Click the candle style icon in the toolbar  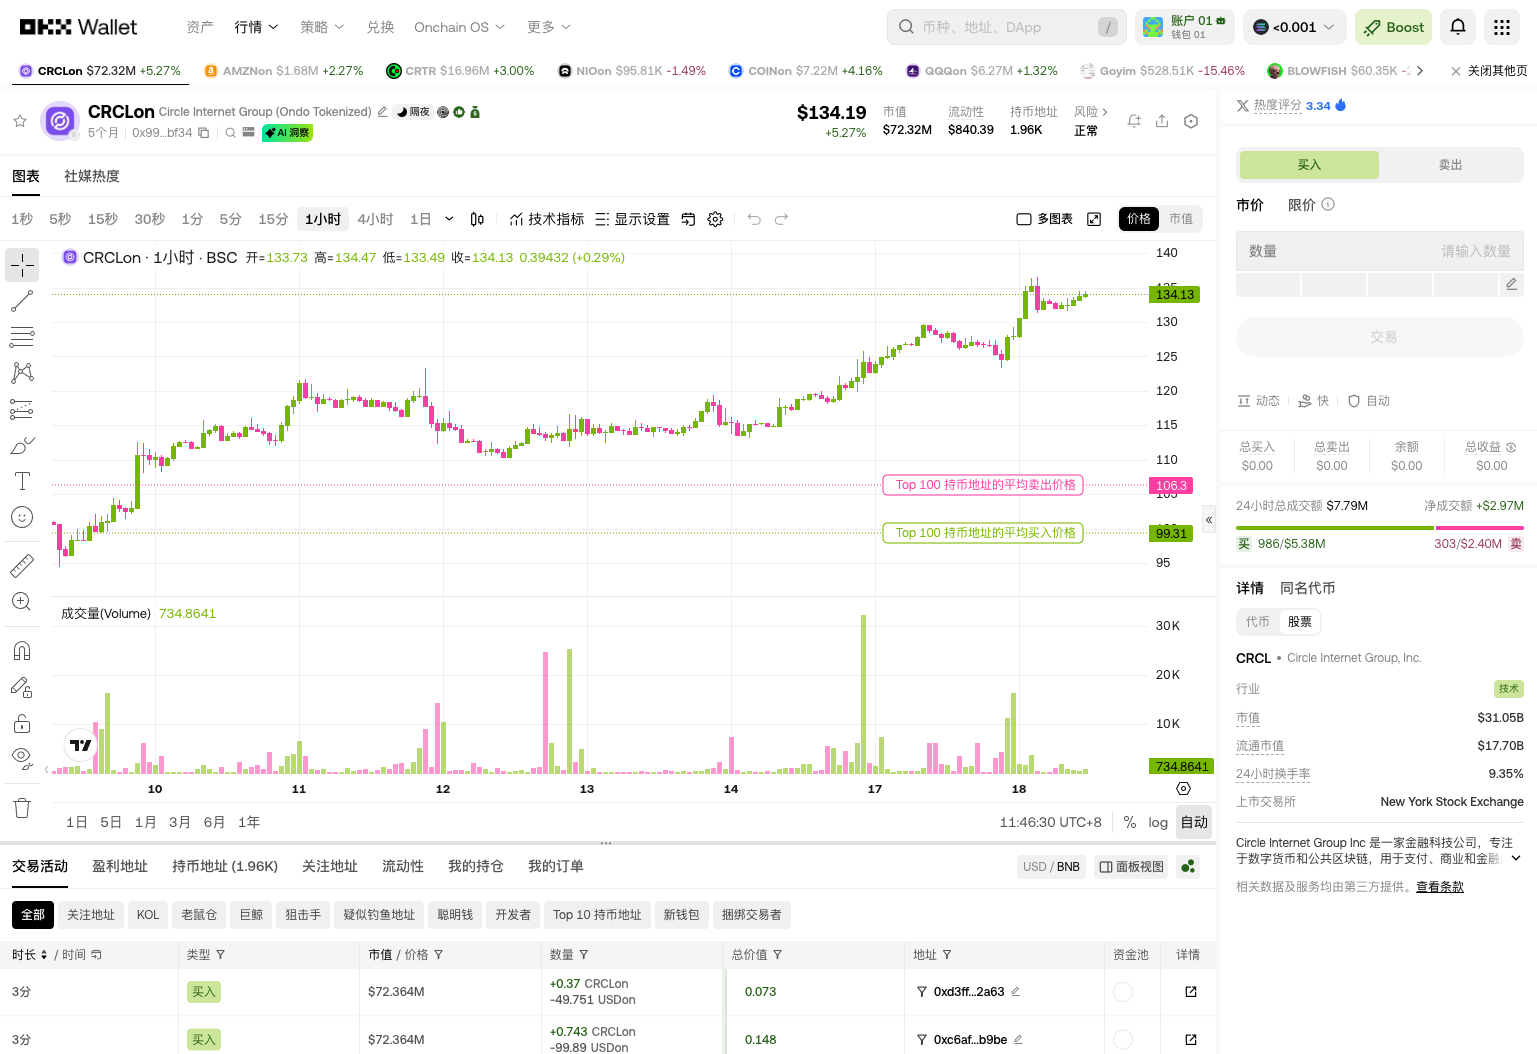click(477, 219)
